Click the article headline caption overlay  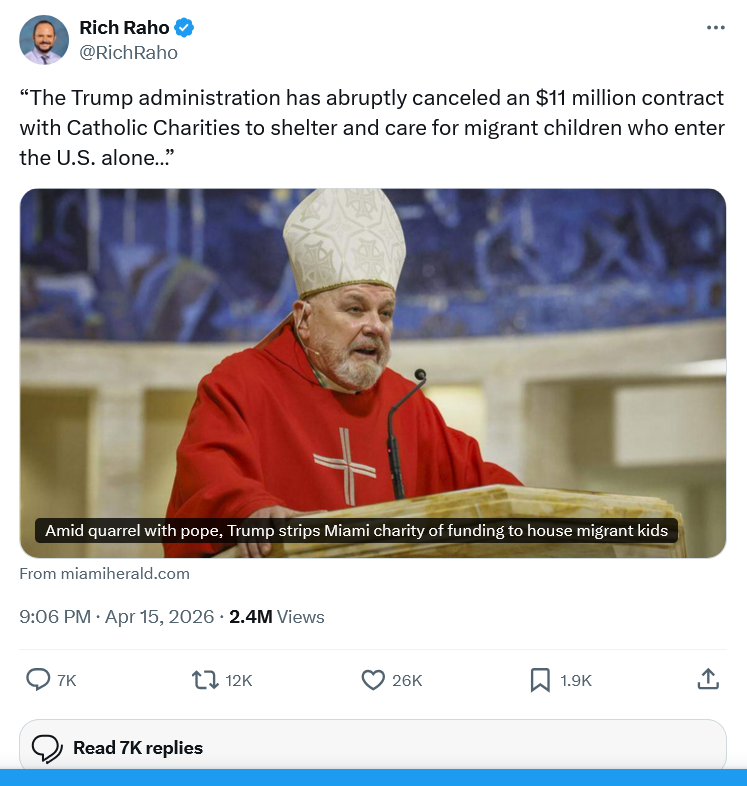(x=356, y=531)
